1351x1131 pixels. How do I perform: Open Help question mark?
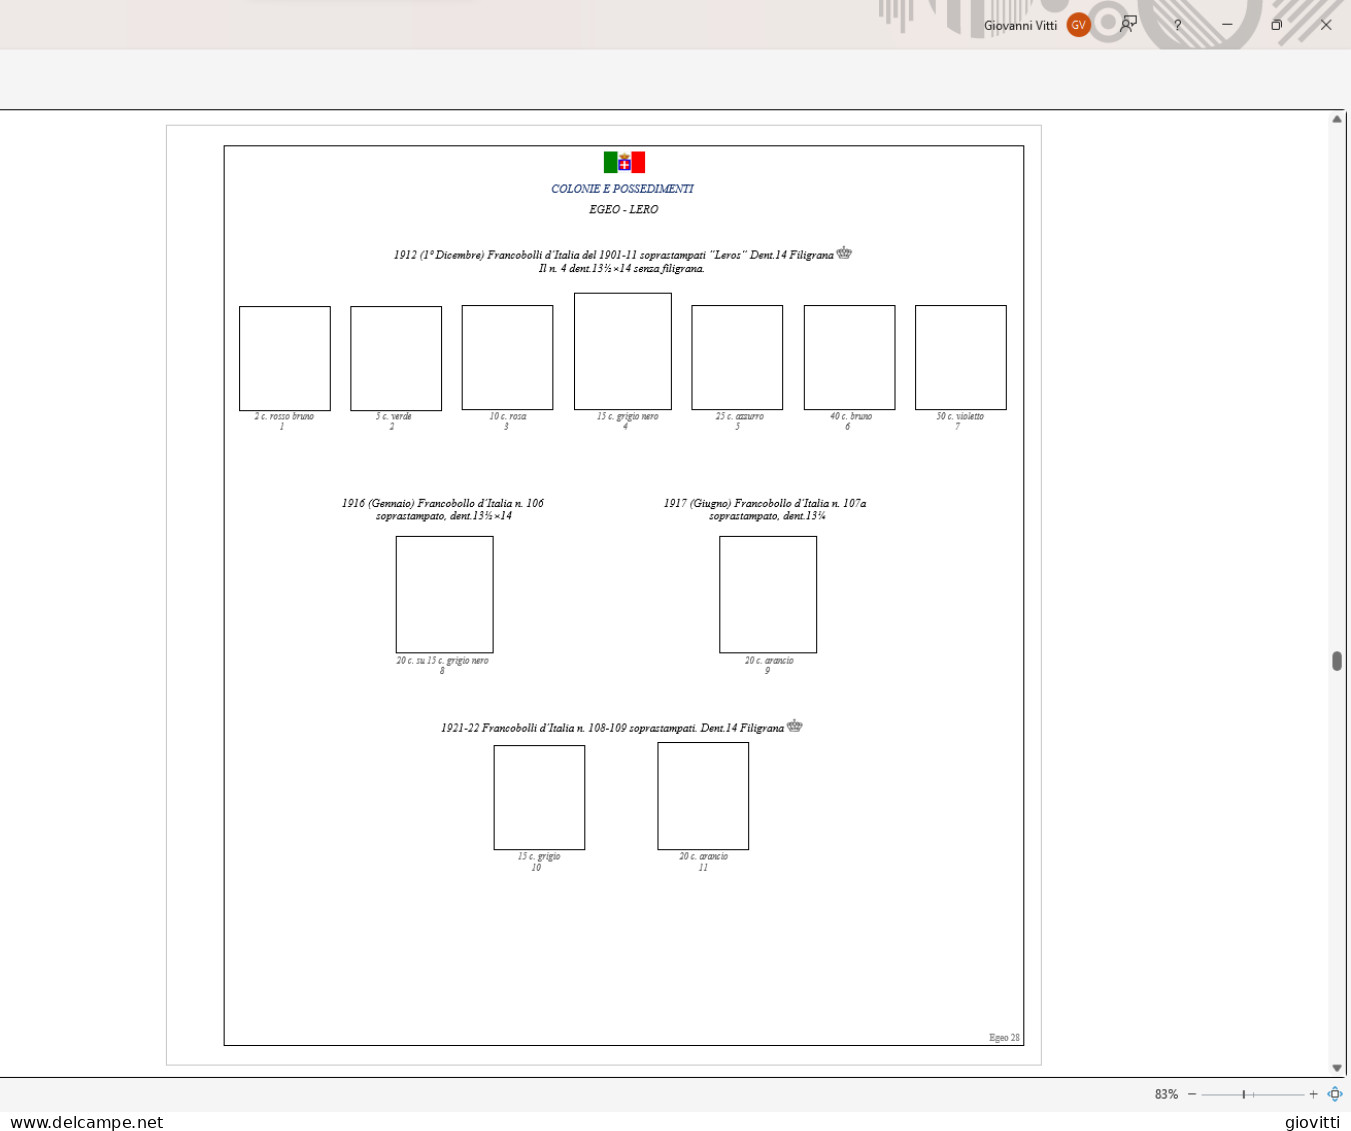(x=1177, y=25)
